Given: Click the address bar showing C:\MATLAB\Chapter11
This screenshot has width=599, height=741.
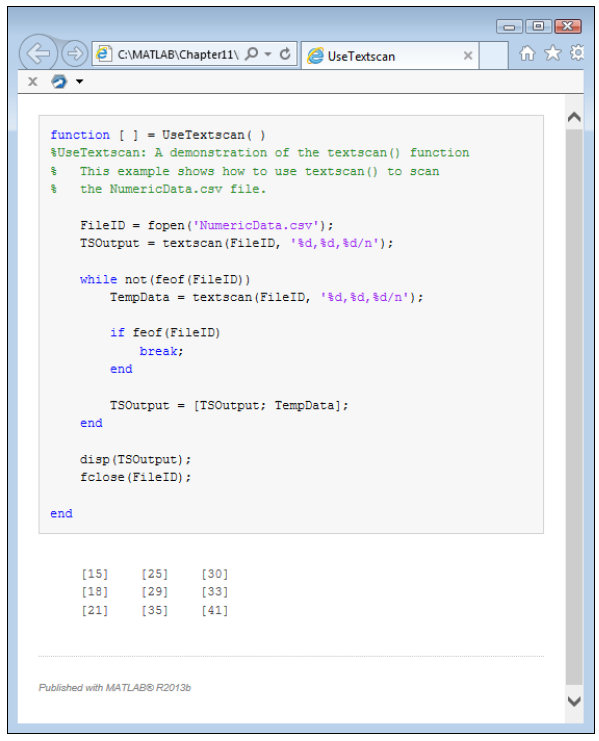Looking at the screenshot, I should coord(178,54).
